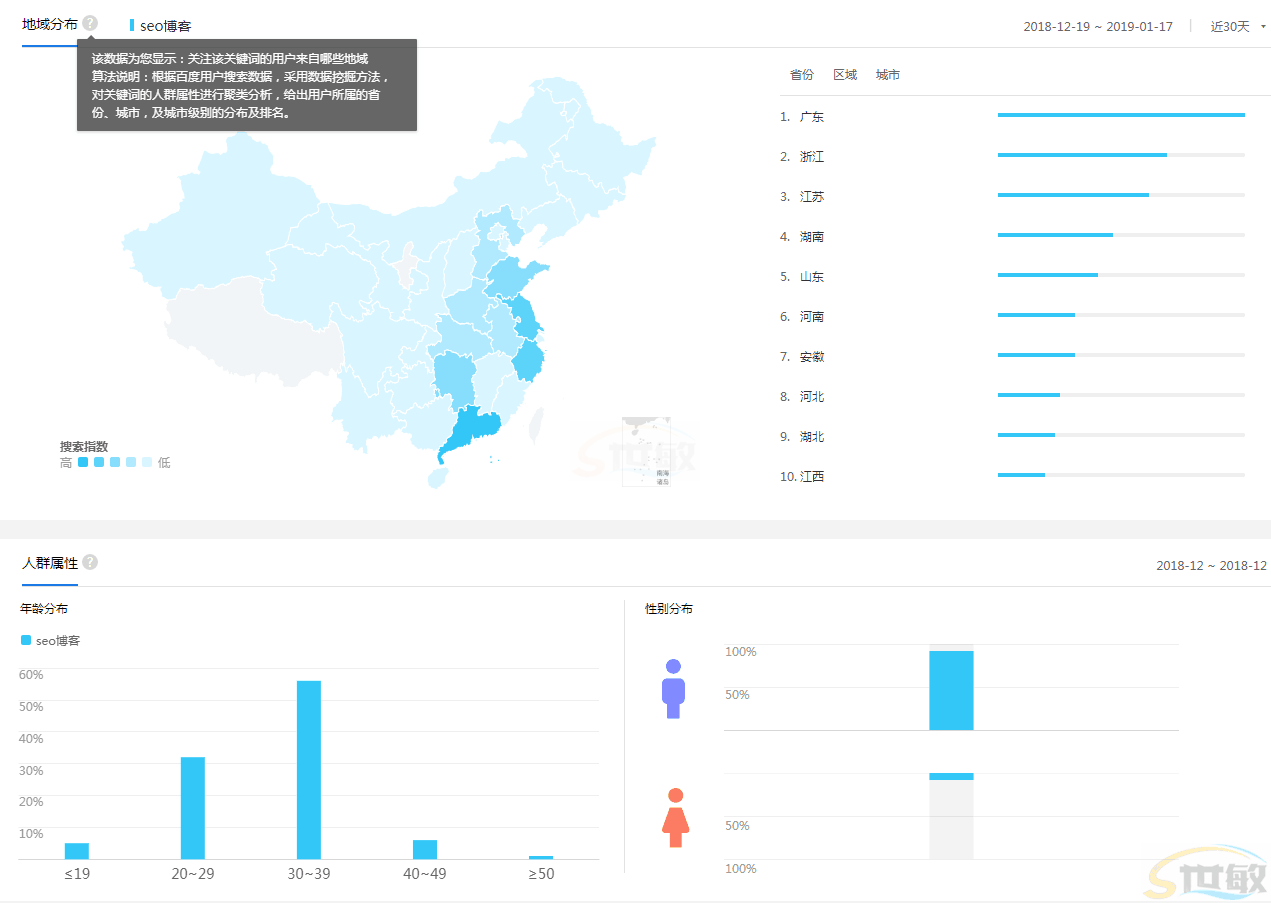Click Hainan island on the map
This screenshot has height=903, width=1271.
click(x=437, y=478)
